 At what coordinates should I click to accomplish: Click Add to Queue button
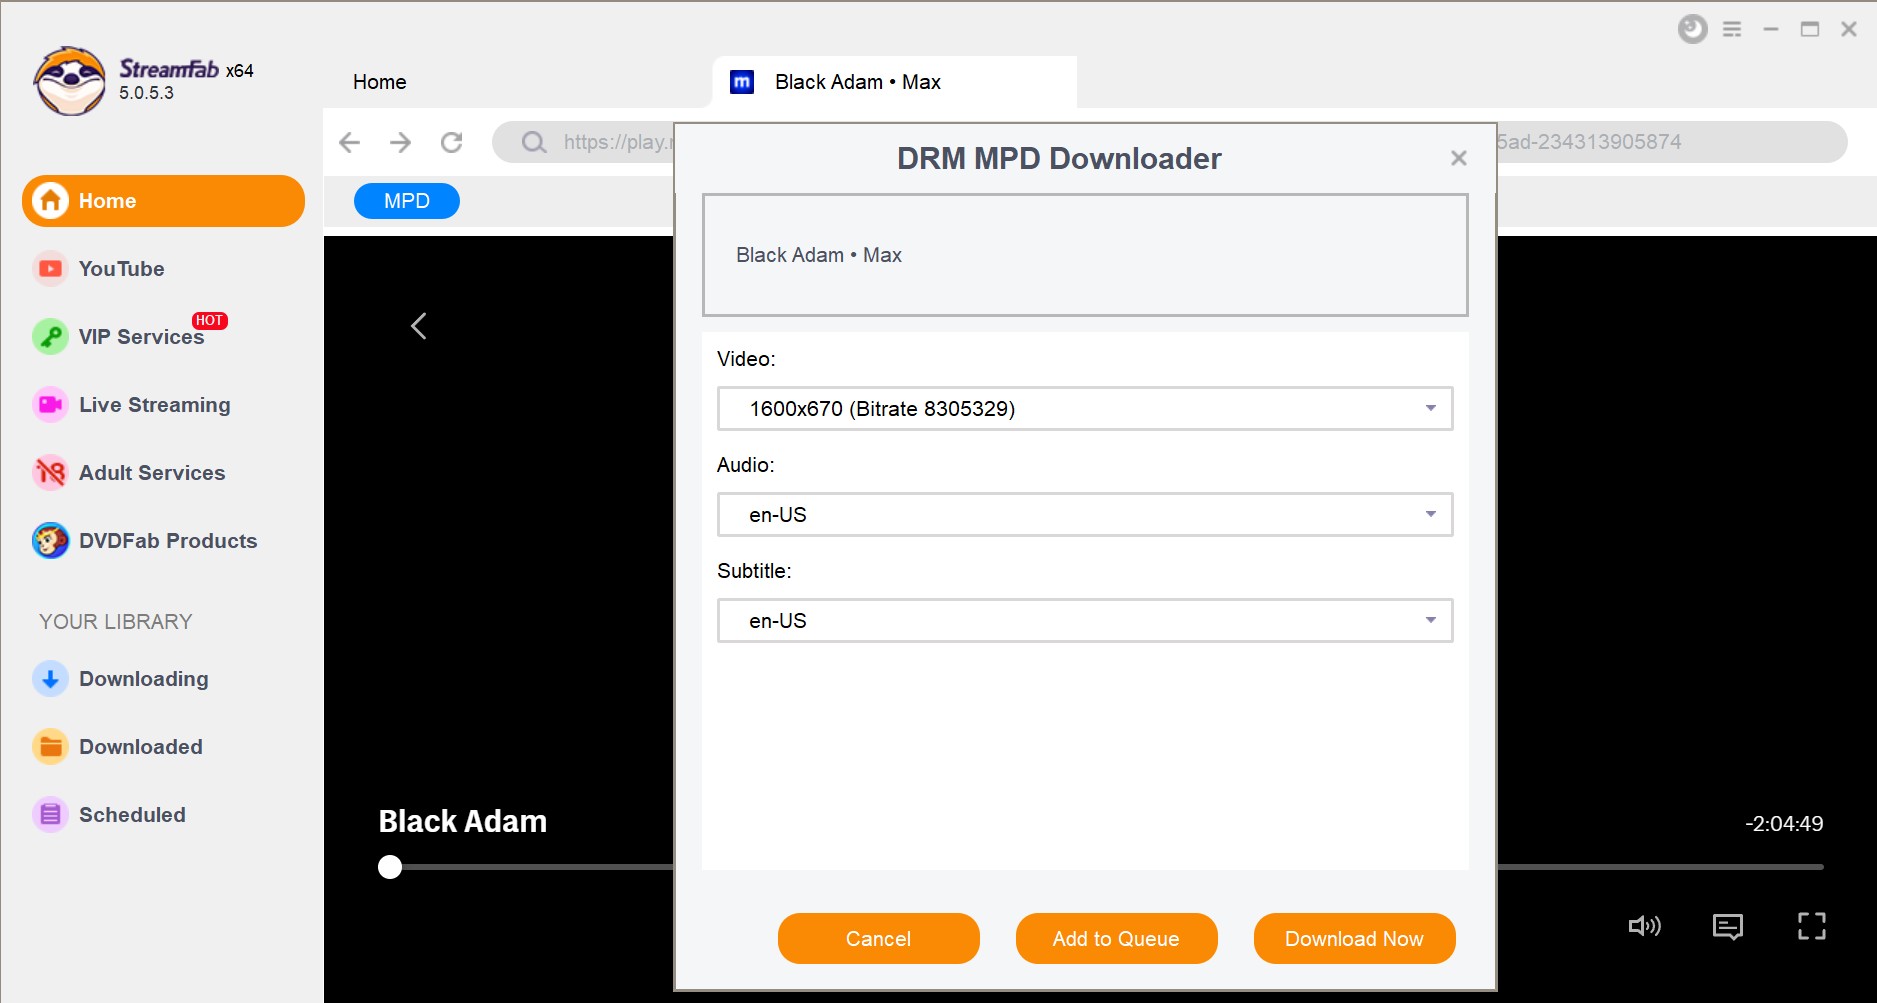coord(1117,938)
